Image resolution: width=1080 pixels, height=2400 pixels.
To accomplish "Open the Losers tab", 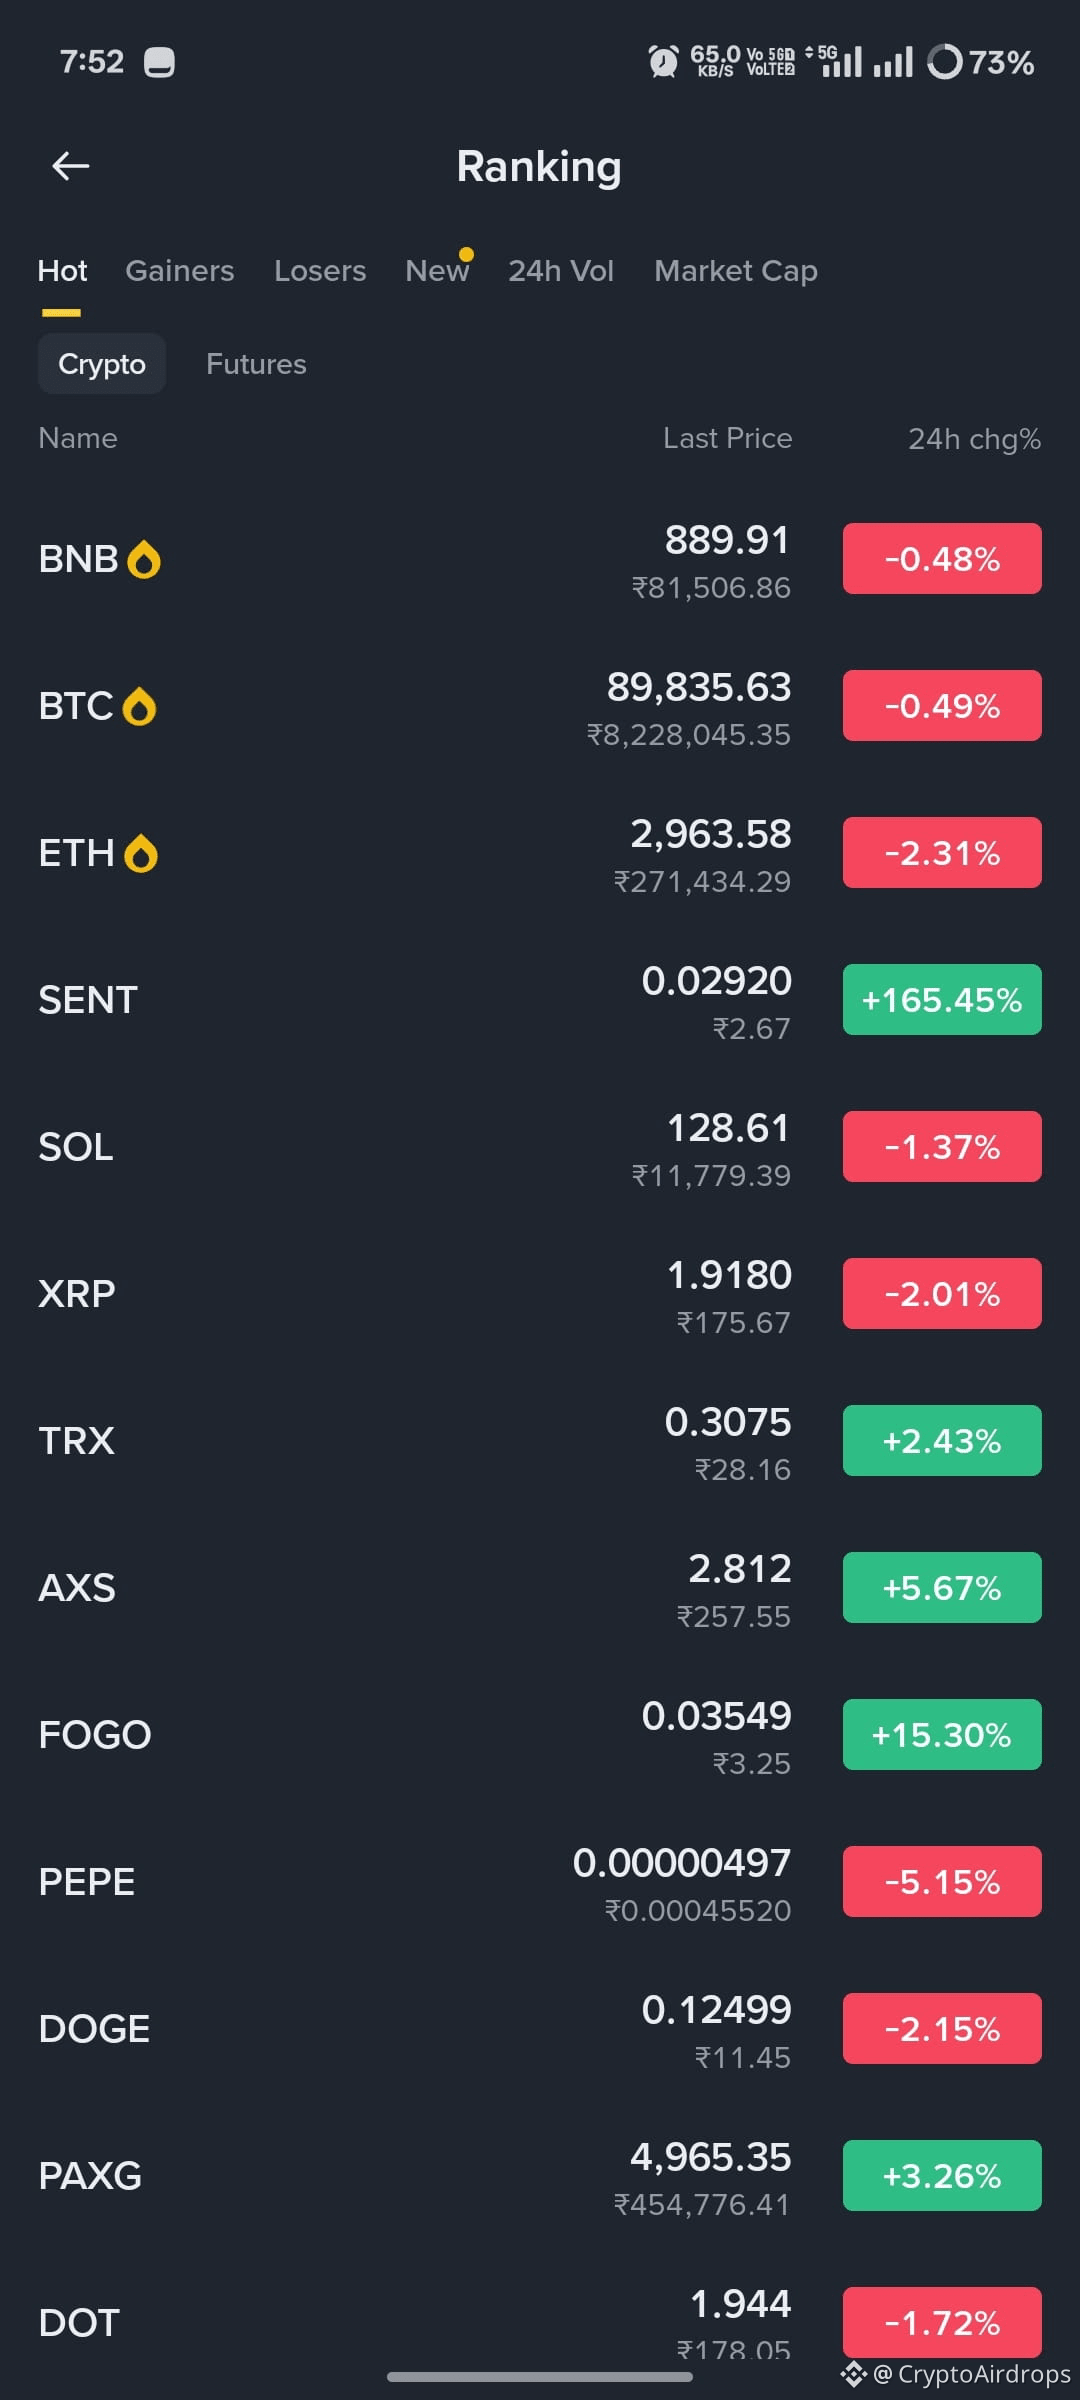I will (320, 271).
